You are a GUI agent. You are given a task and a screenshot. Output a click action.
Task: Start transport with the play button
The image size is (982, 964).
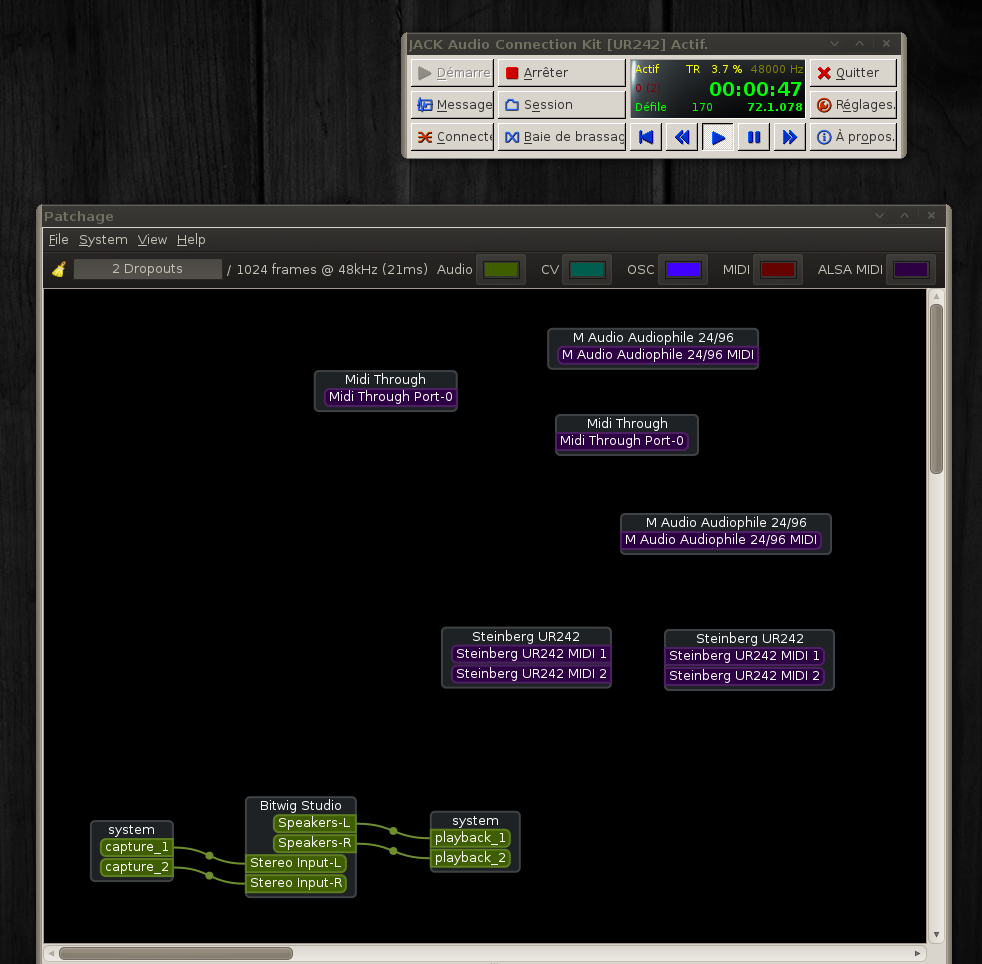pos(718,137)
